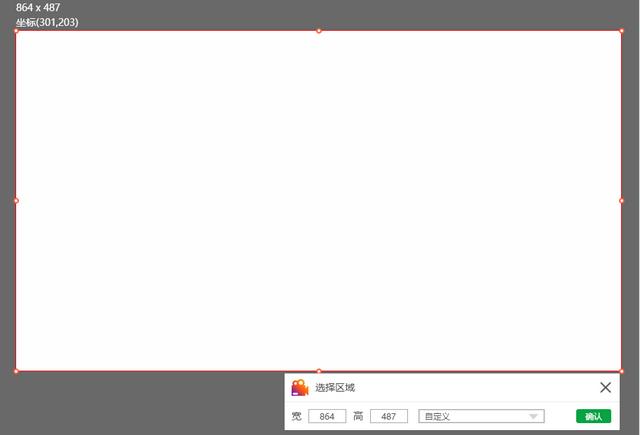Click the width input field showing 864
640x435 pixels.
click(x=326, y=416)
